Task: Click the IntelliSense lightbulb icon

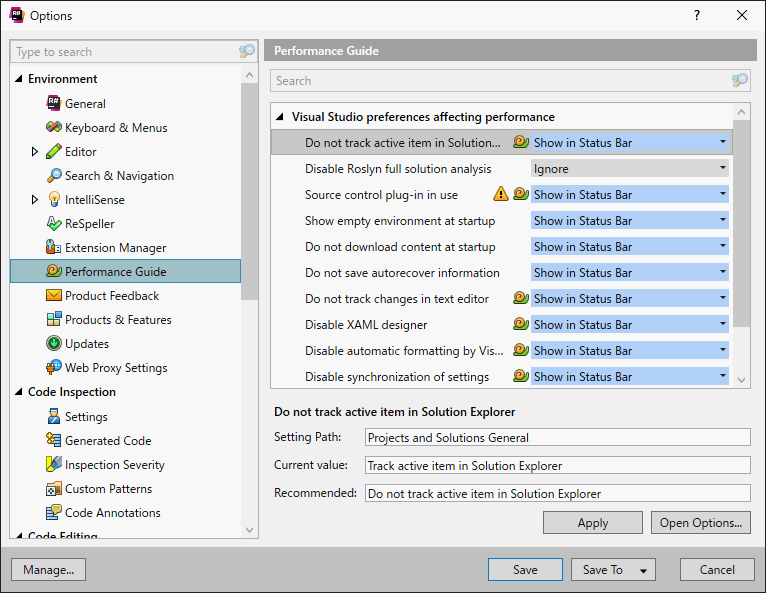Action: point(54,199)
